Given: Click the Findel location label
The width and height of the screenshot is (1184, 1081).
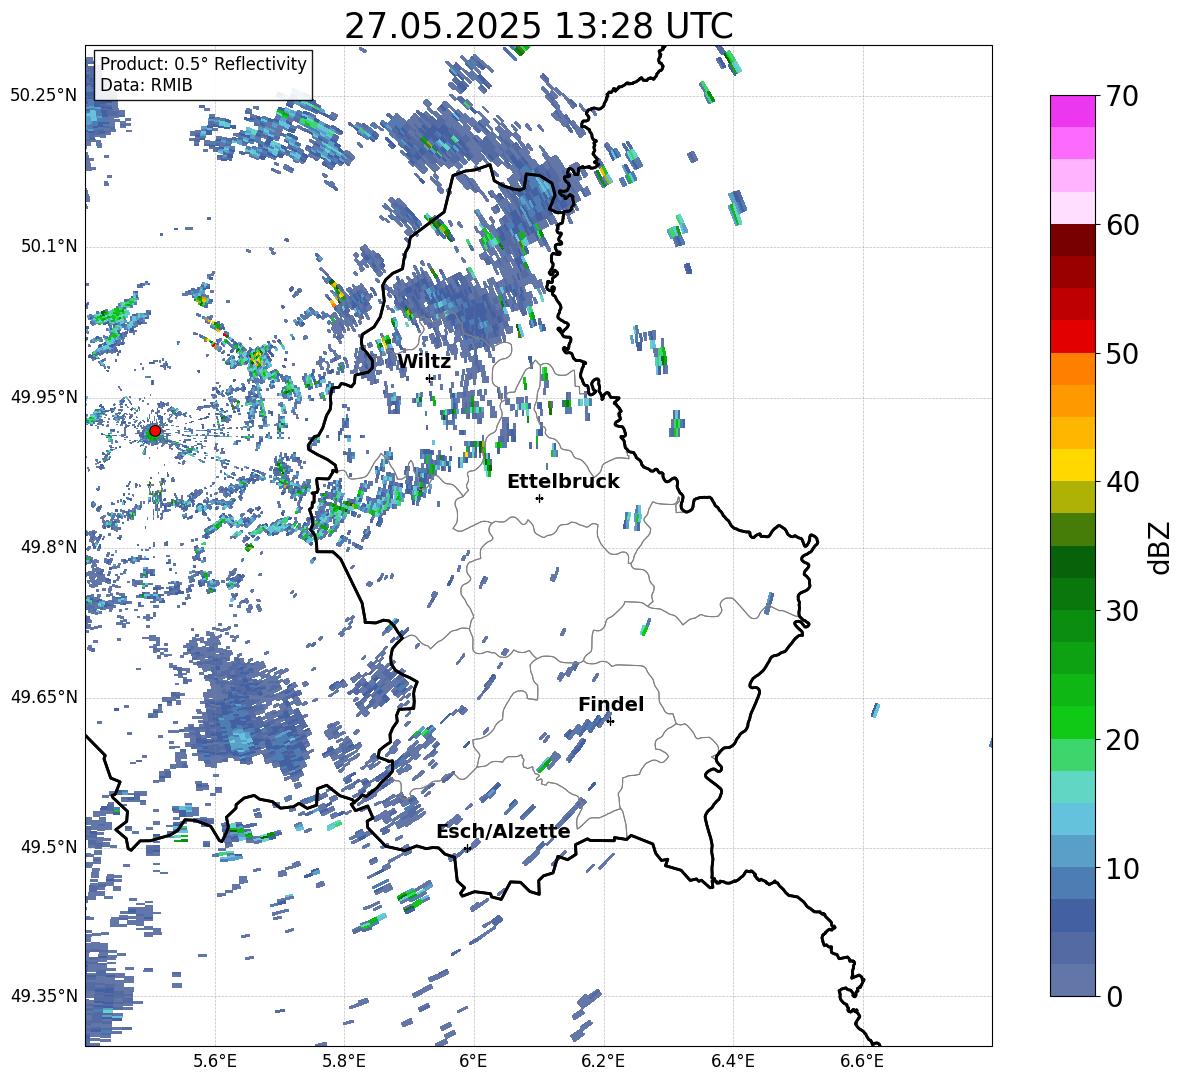Looking at the screenshot, I should point(611,704).
